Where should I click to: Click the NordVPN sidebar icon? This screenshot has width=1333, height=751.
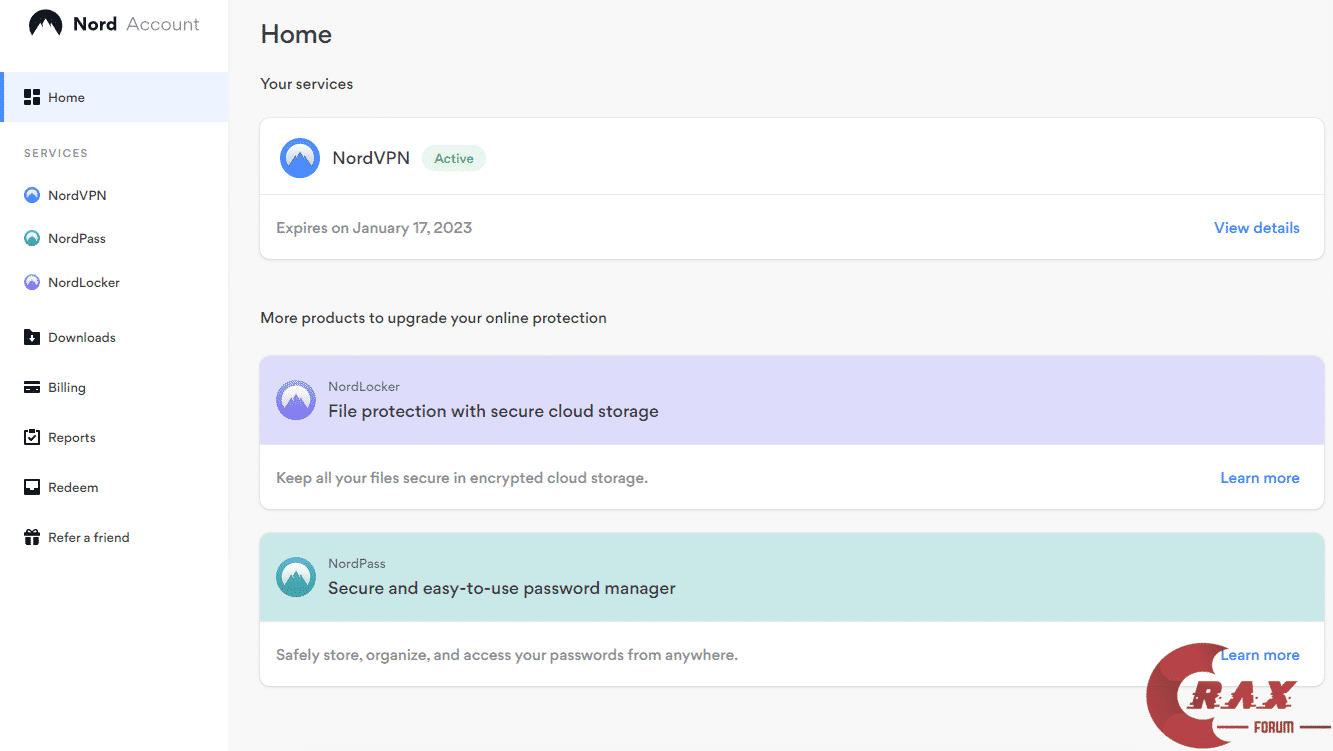[x=32, y=196]
